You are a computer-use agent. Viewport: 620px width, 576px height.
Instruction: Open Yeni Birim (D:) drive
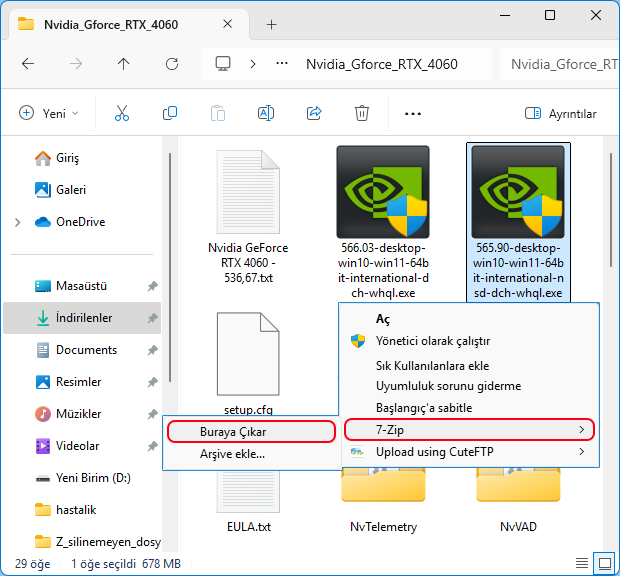(93, 478)
